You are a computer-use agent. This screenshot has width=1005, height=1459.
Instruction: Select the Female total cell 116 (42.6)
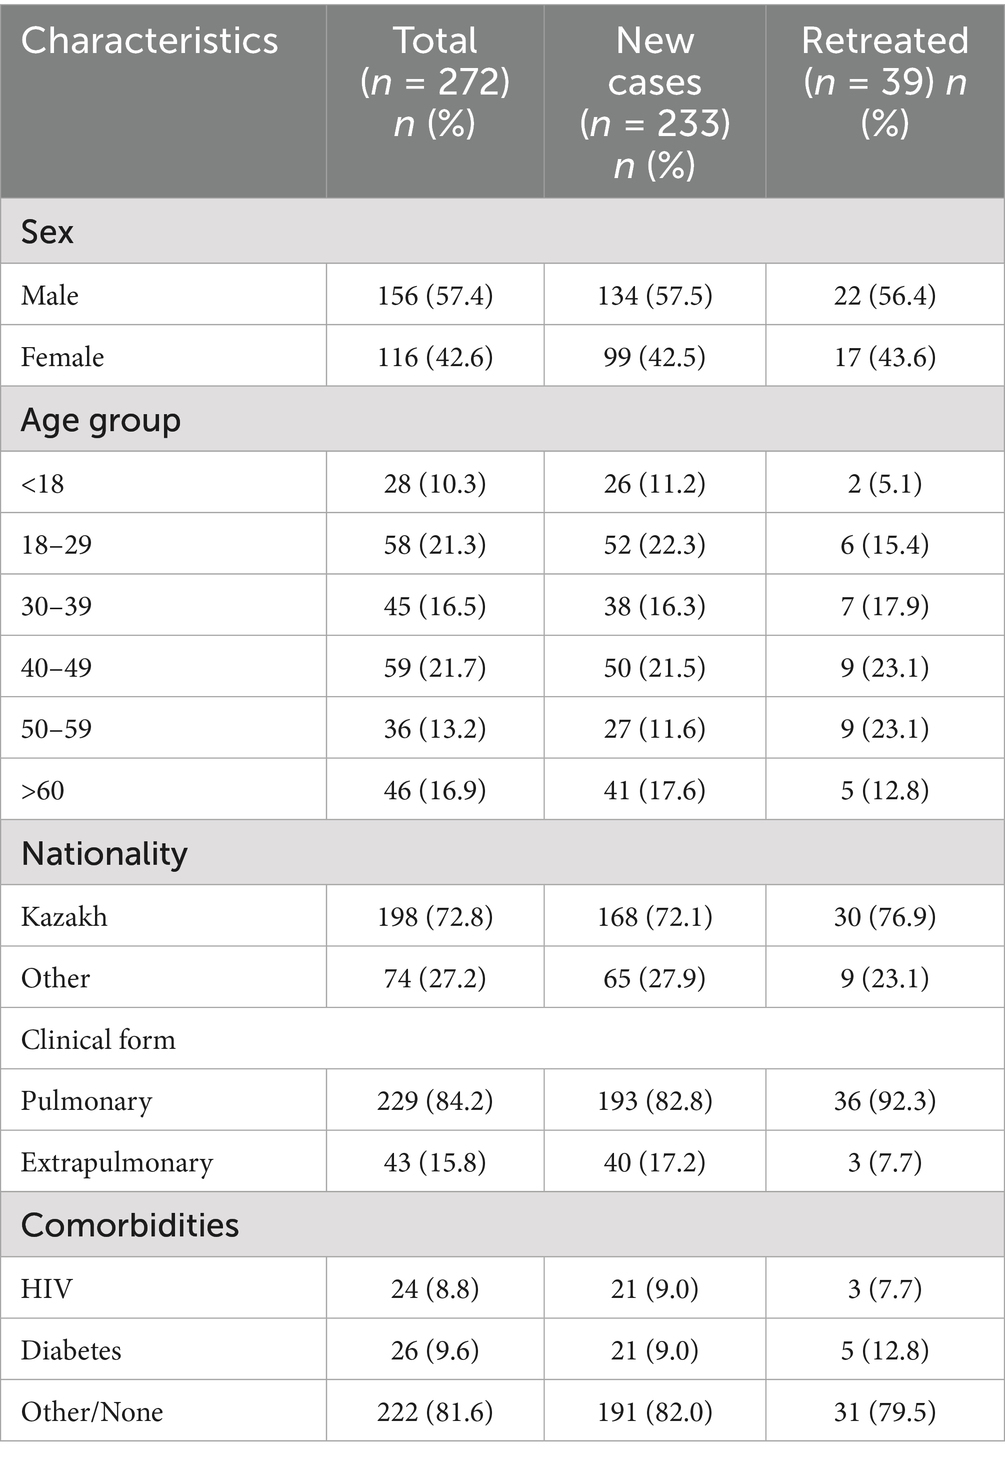point(435,357)
